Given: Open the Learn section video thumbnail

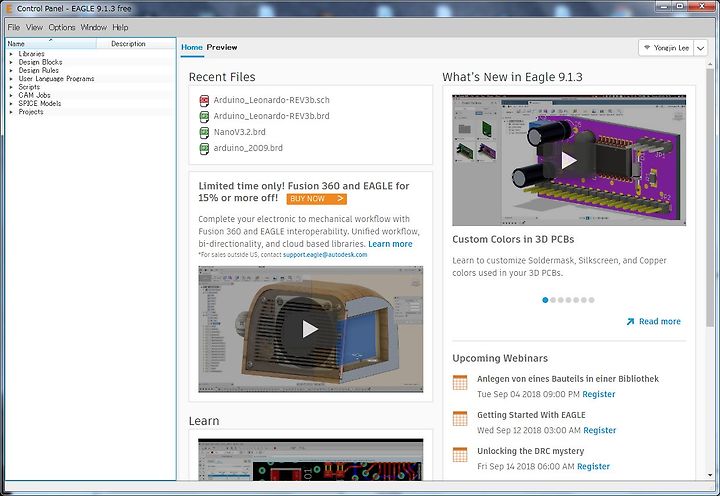Looking at the screenshot, I should coord(310,460).
